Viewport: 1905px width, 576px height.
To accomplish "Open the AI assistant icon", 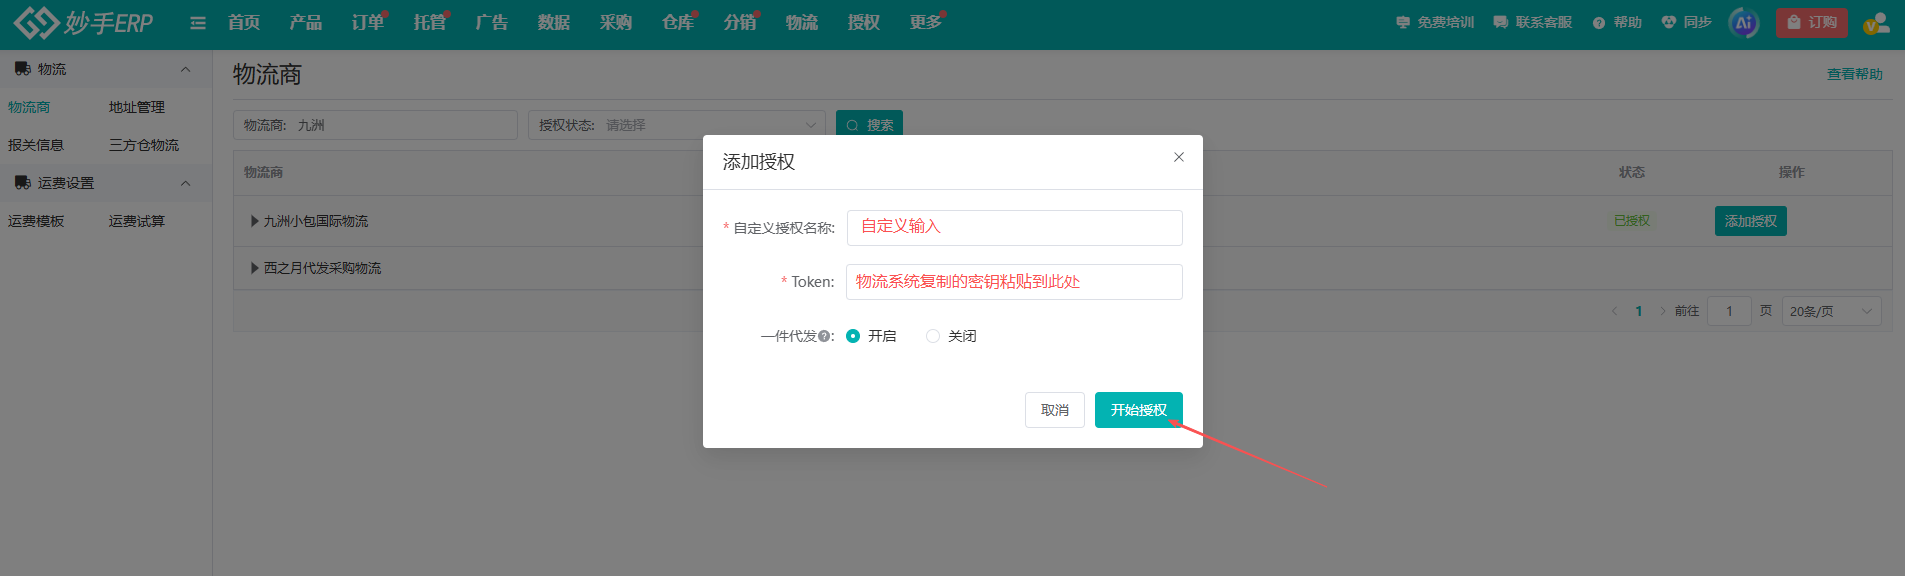I will [x=1743, y=23].
